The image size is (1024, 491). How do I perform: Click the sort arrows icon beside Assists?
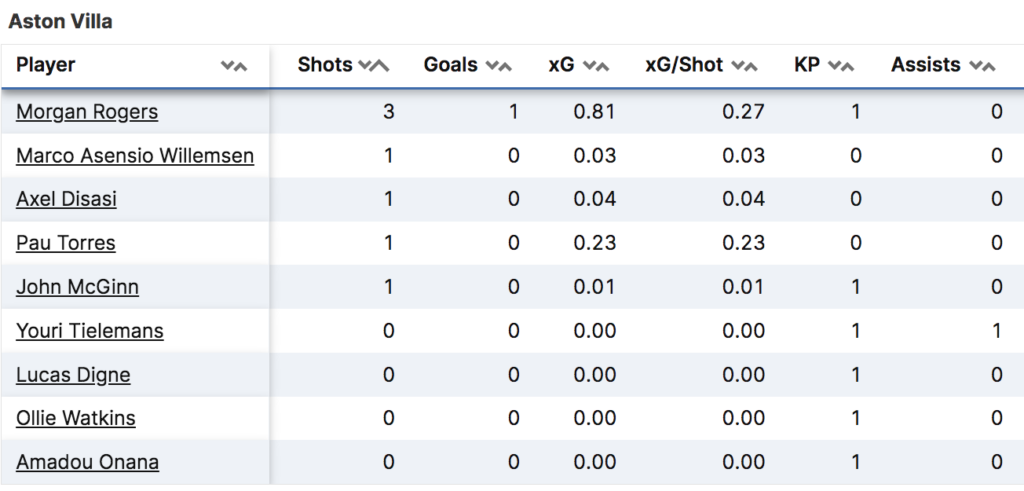click(x=981, y=66)
